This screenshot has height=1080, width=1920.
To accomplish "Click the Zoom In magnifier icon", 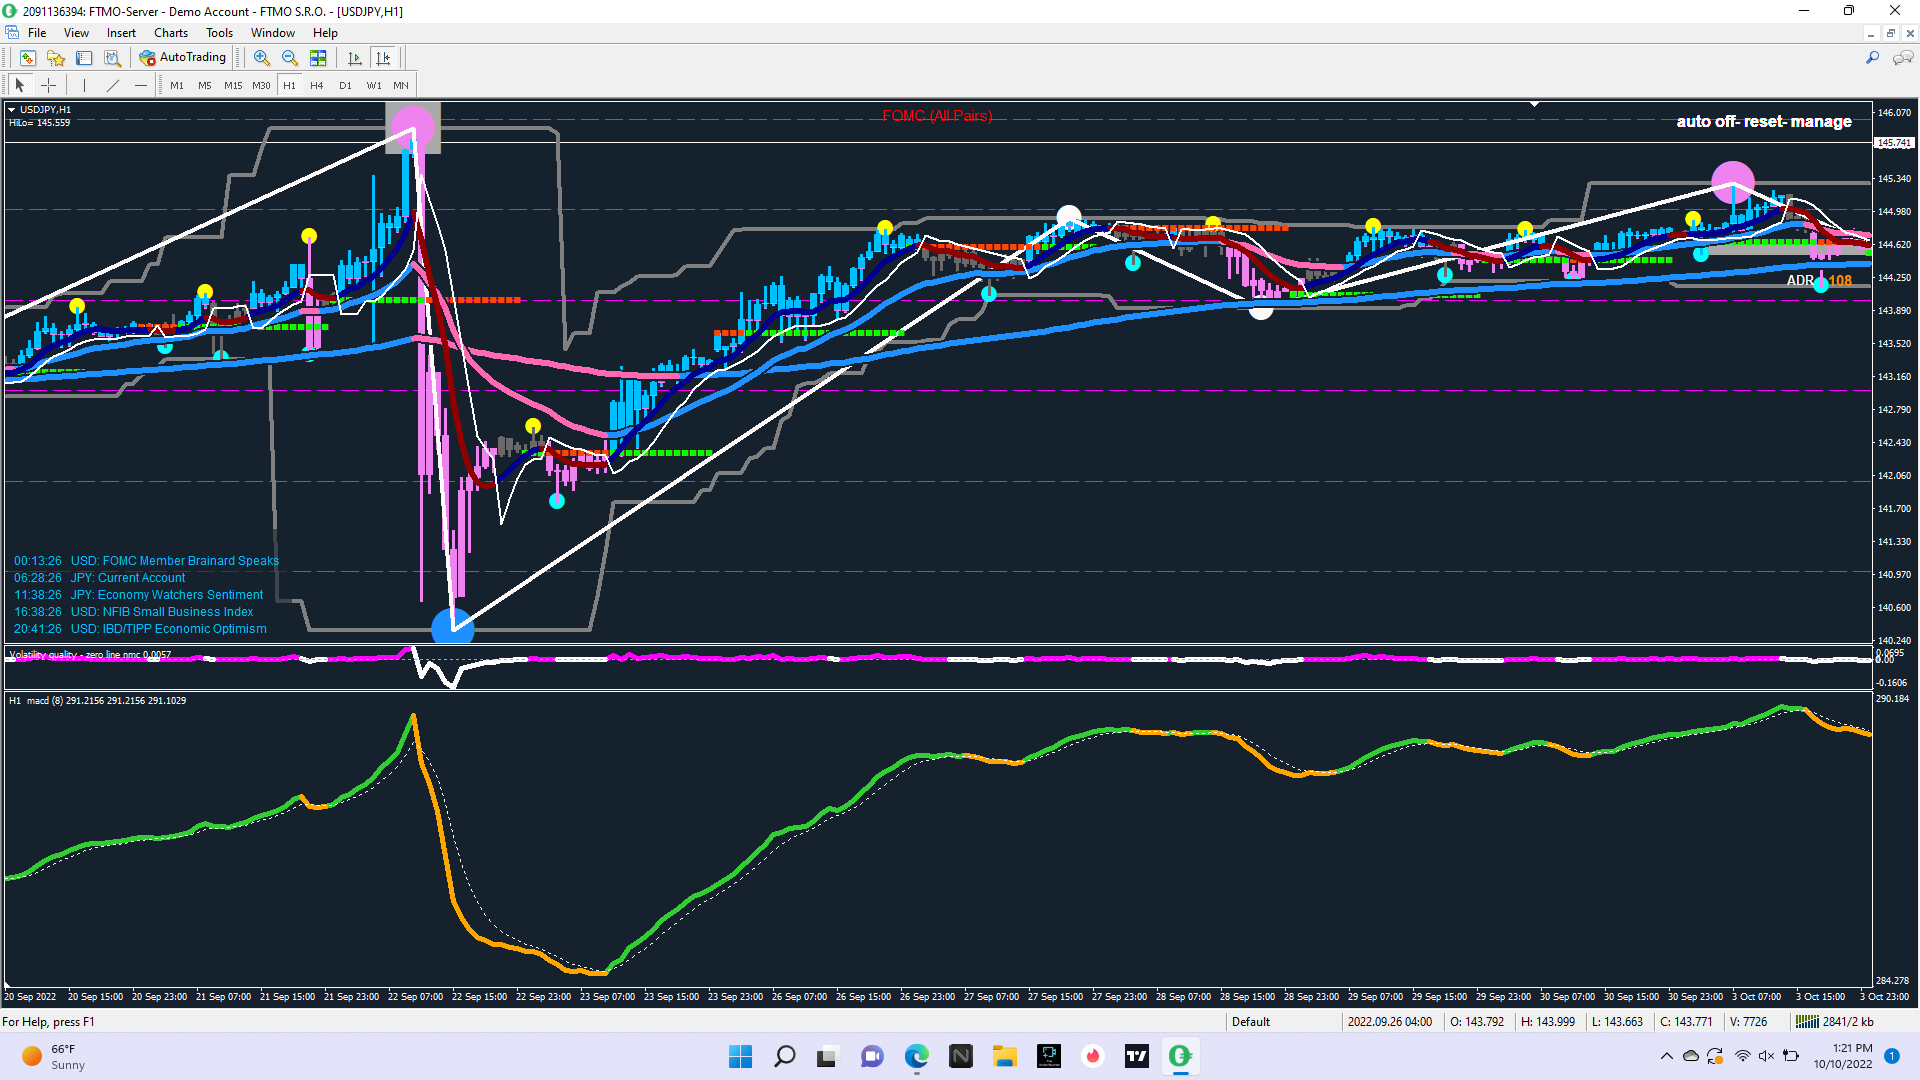I will (x=262, y=58).
